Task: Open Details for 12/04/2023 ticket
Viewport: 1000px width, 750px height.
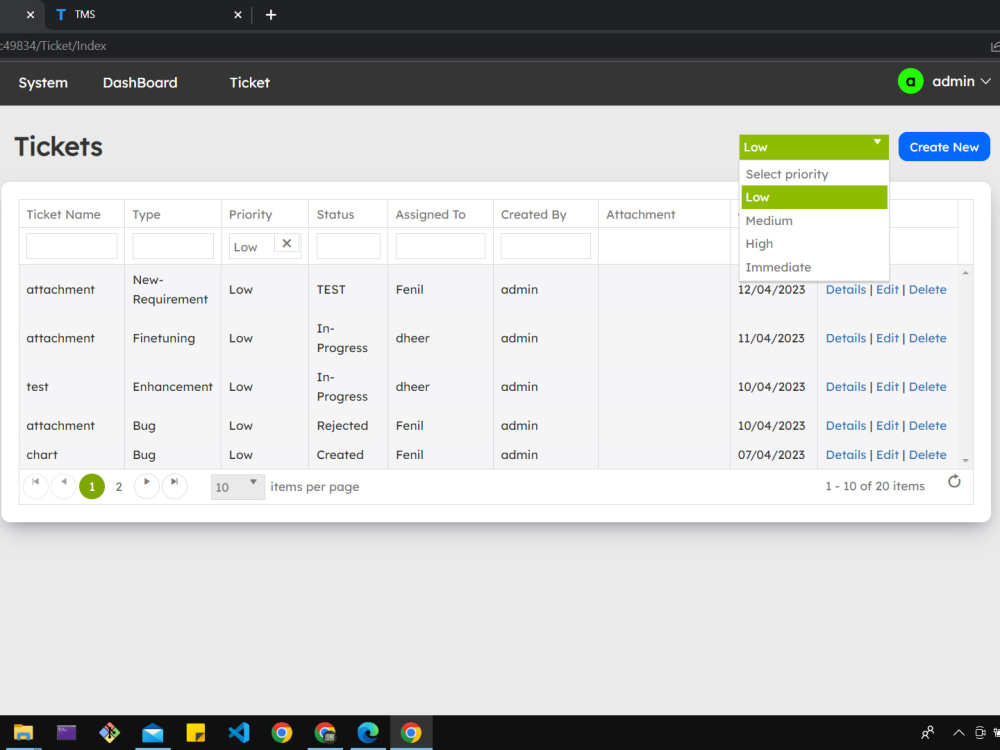Action: click(x=846, y=290)
